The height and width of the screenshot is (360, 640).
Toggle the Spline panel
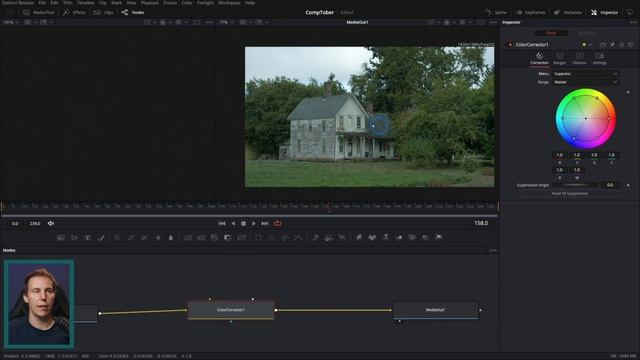(x=496, y=13)
